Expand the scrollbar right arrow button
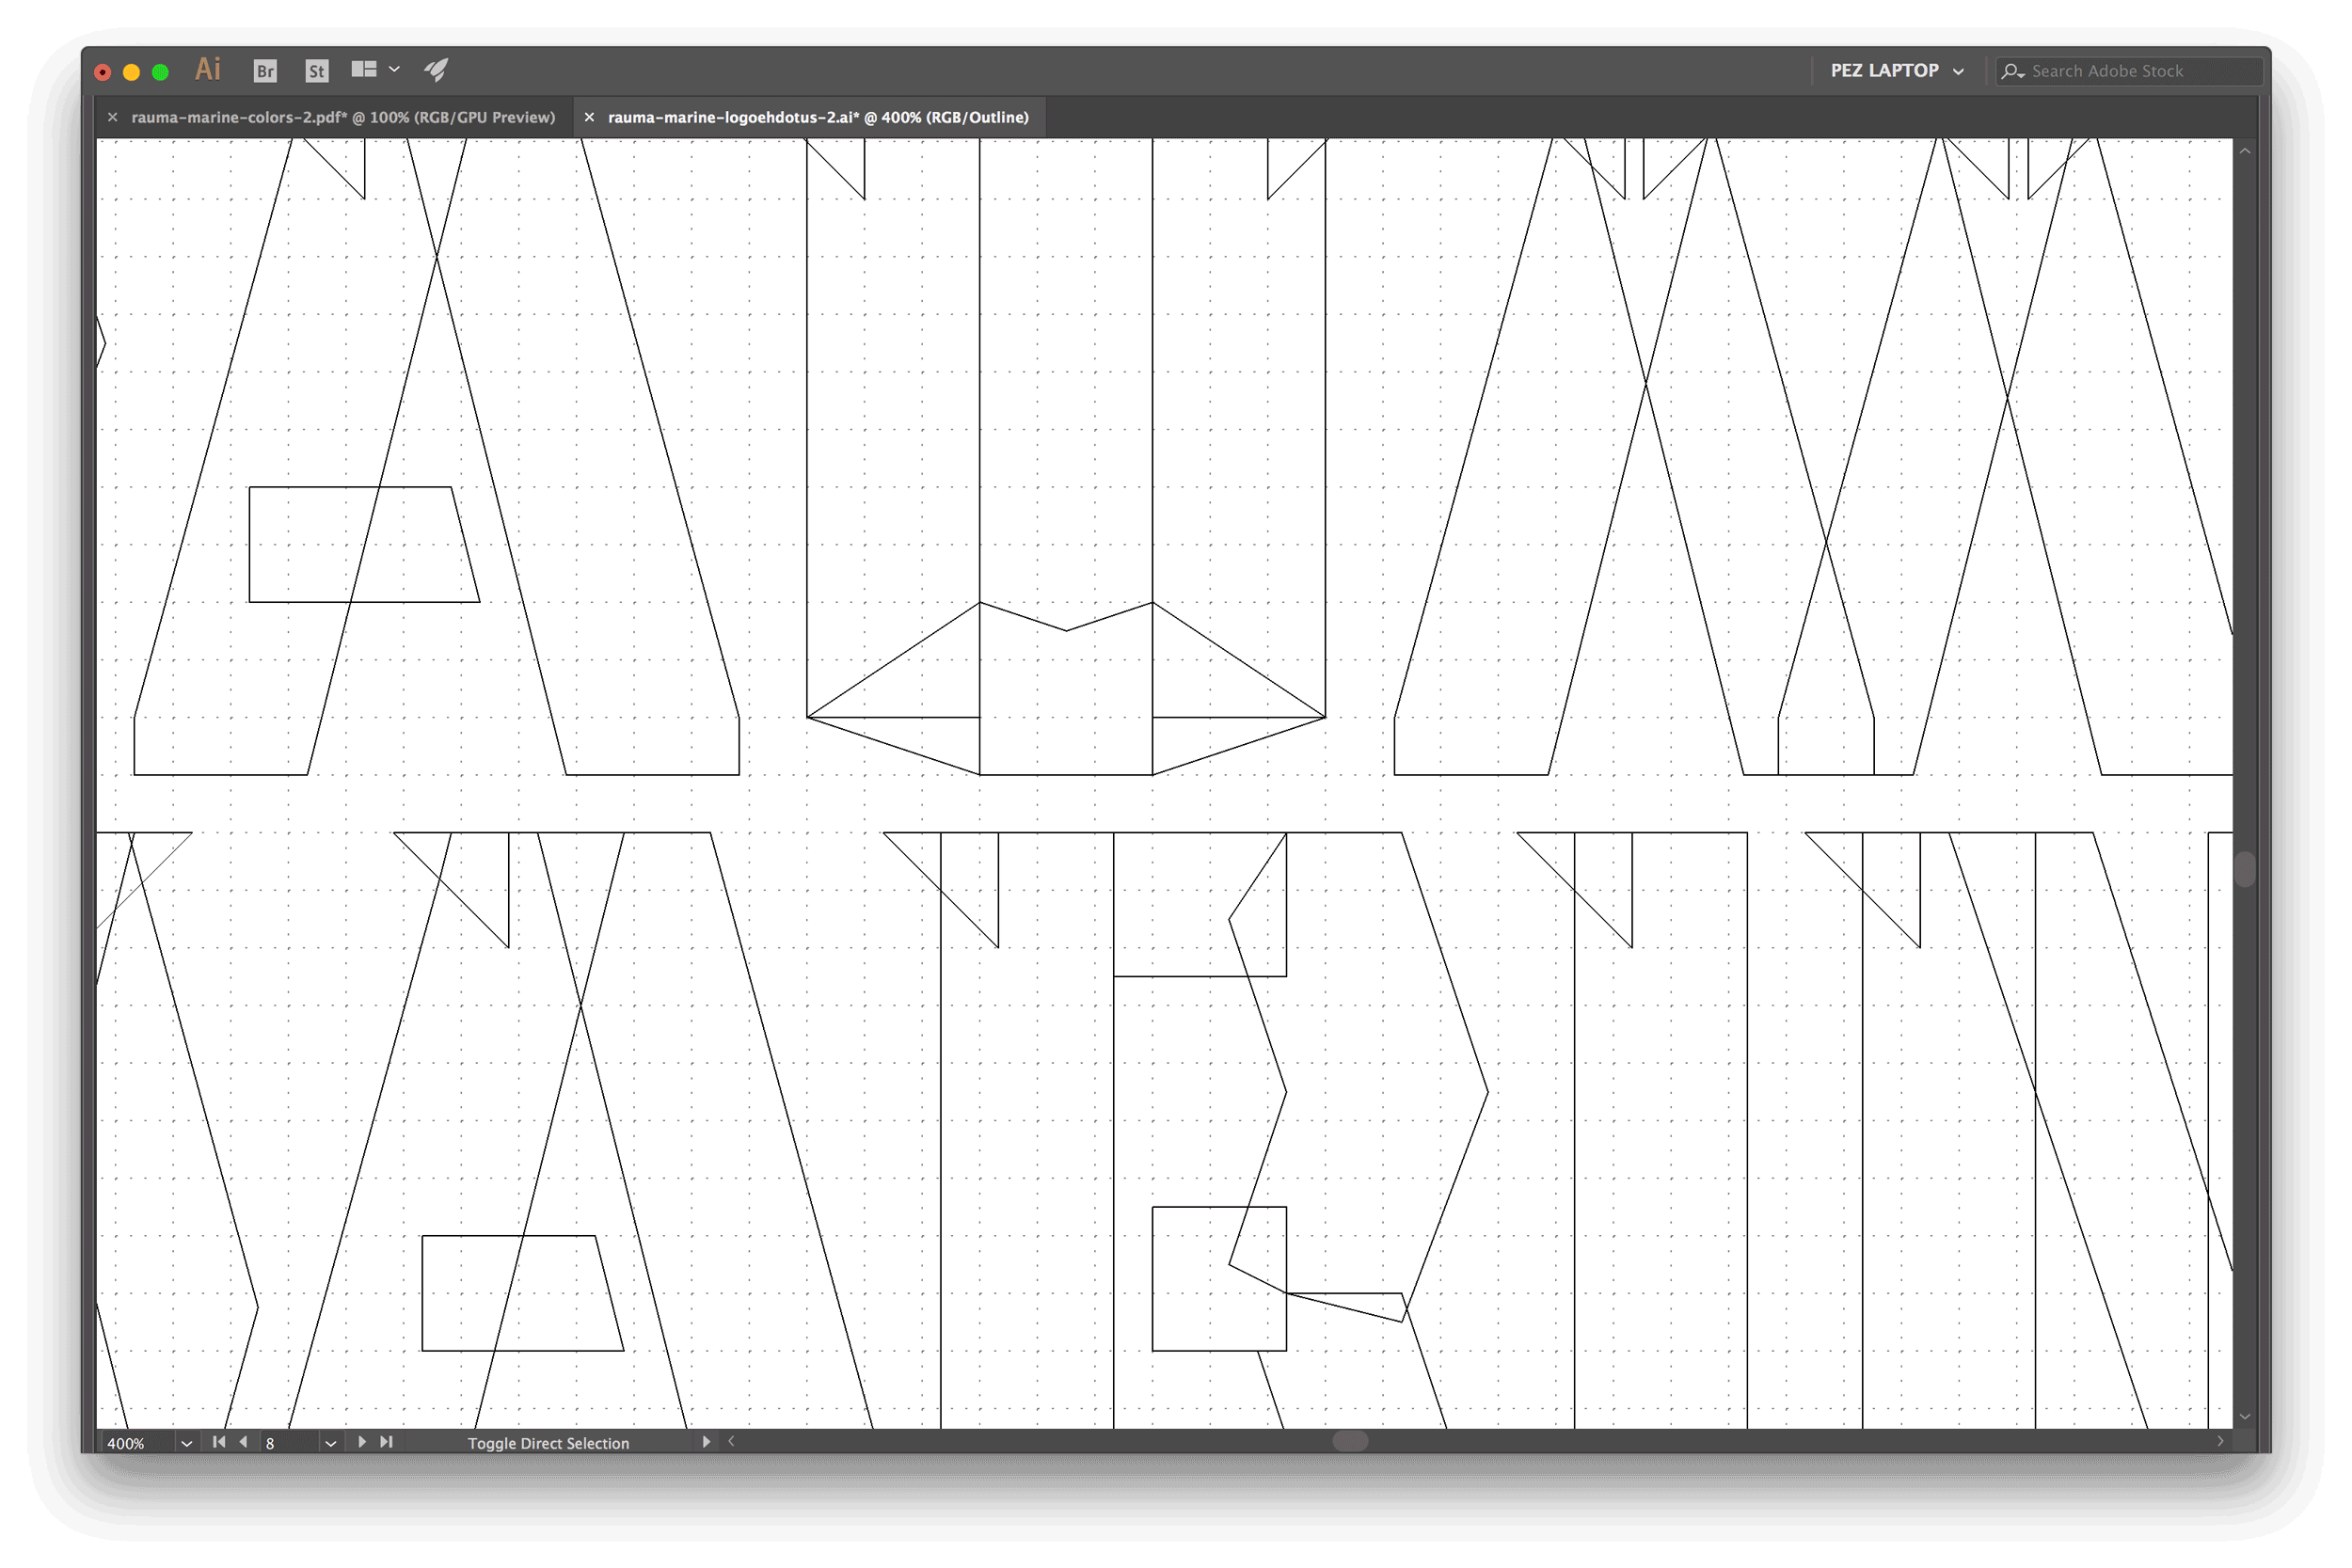The image size is (2352, 1568). 2222,1441
